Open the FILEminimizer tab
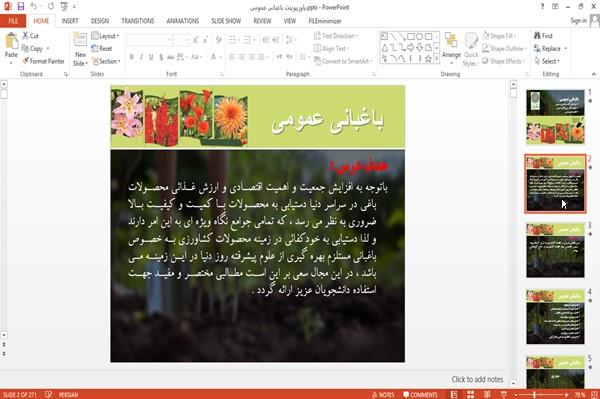Screen dimensions: 600x399 click(x=325, y=21)
